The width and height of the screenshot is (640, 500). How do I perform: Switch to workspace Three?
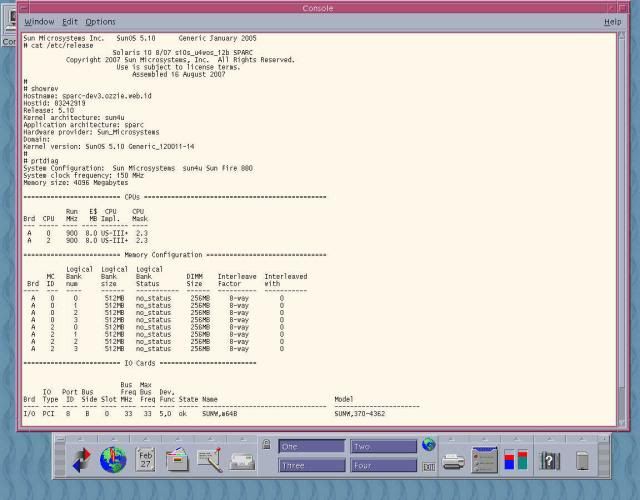click(x=311, y=465)
